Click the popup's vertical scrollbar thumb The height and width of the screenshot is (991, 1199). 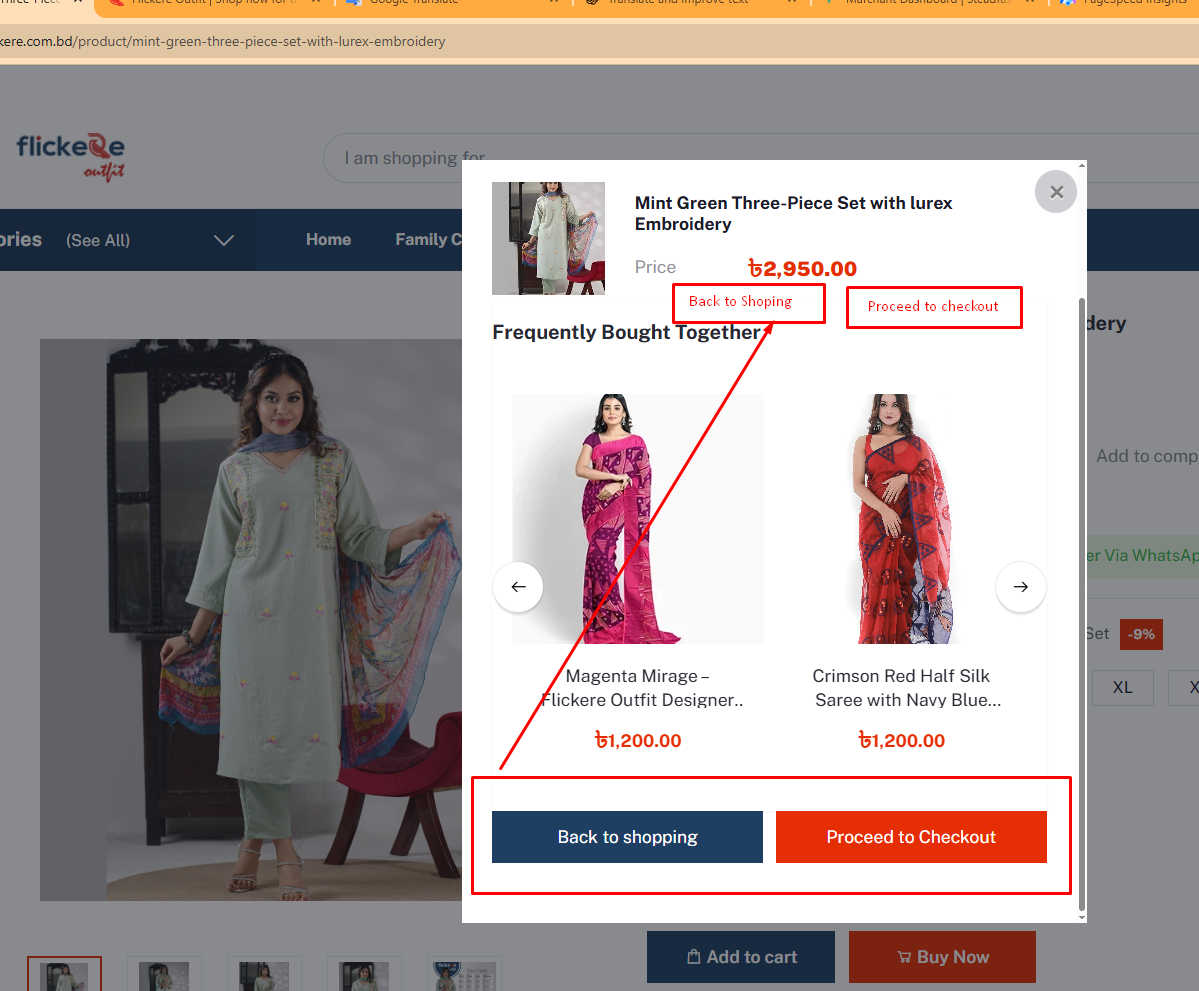[1081, 600]
